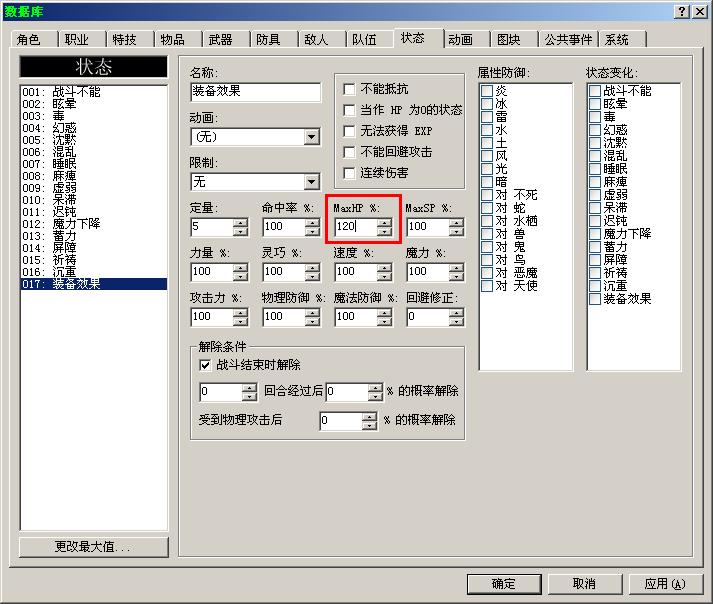713x604 pixels.
Task: Switch to the 角色 tab
Action: [x=34, y=40]
